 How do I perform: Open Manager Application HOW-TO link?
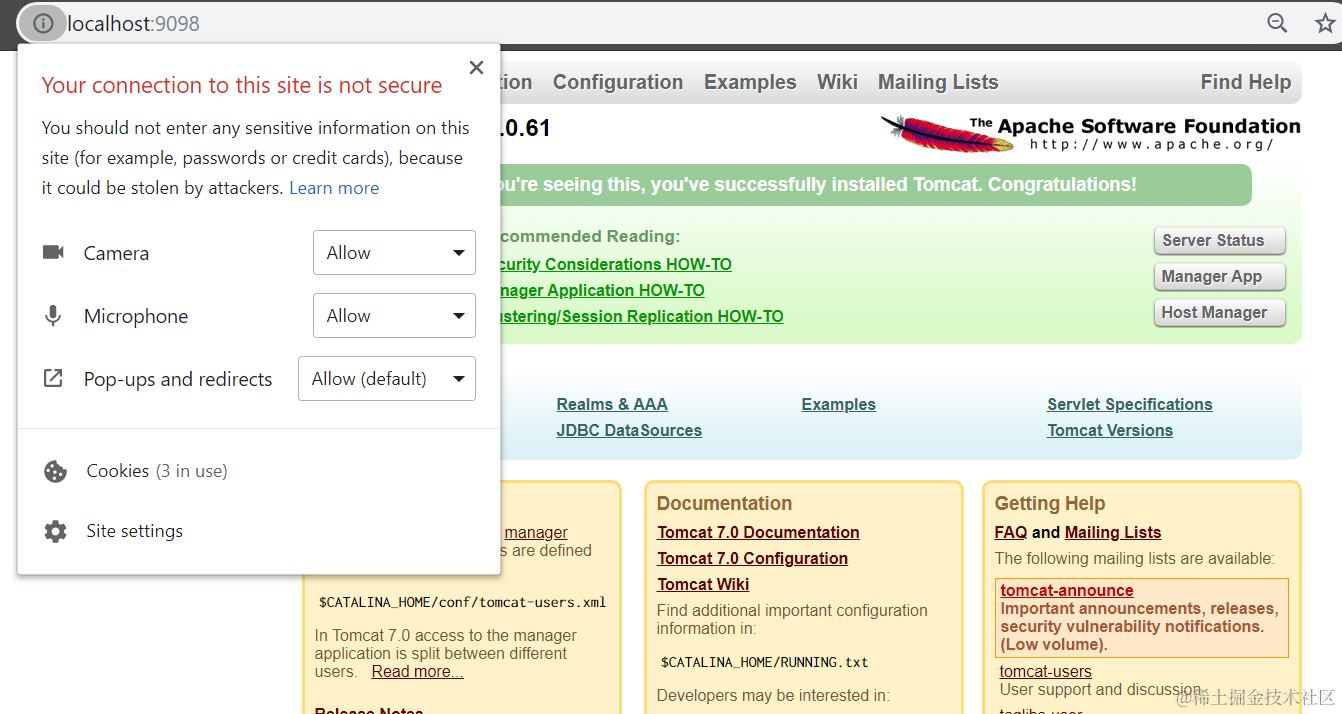pos(603,290)
